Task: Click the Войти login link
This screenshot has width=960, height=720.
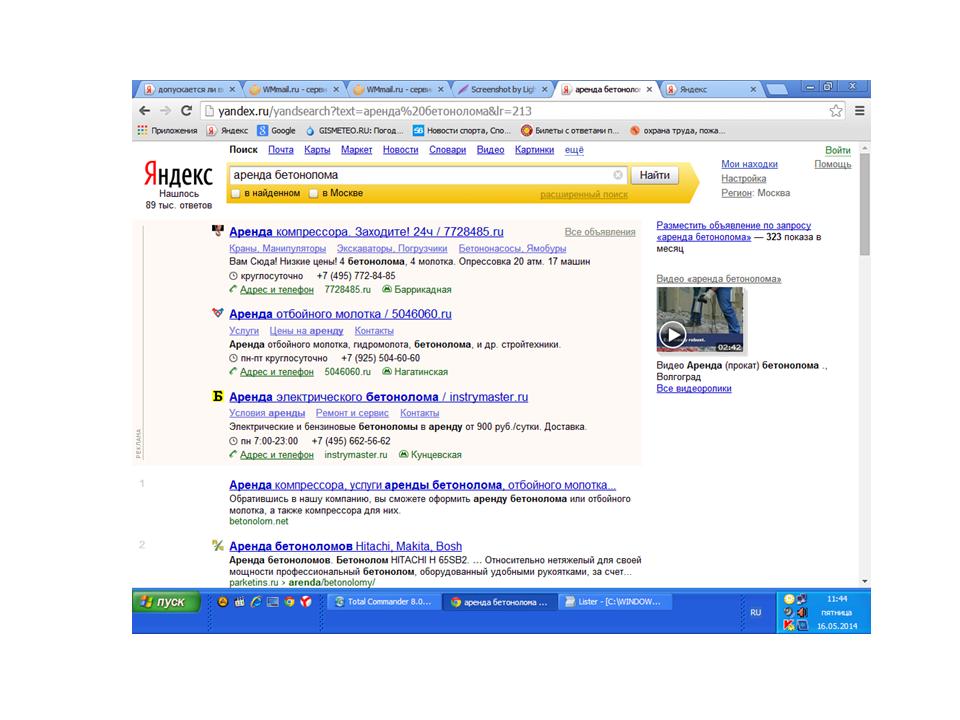Action: tap(838, 151)
